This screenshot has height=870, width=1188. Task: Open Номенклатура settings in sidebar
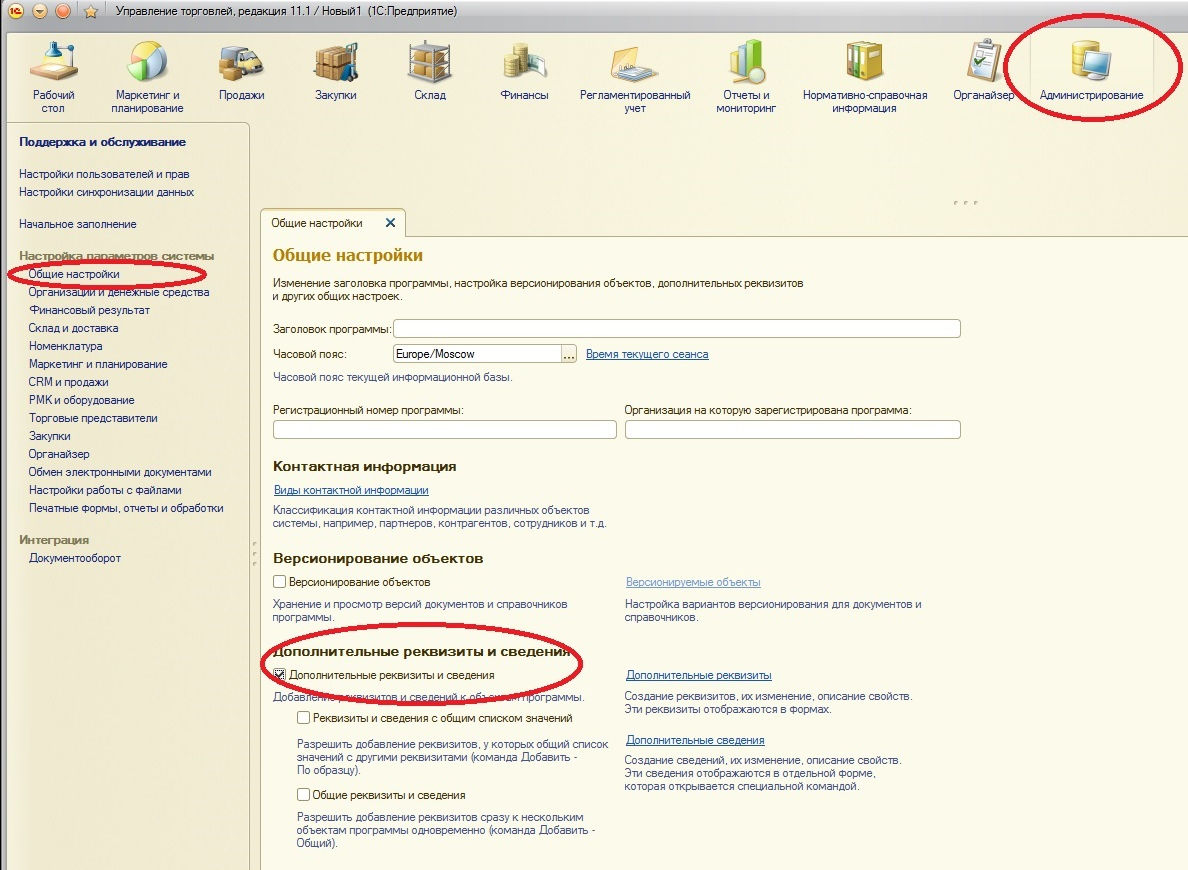click(x=65, y=346)
